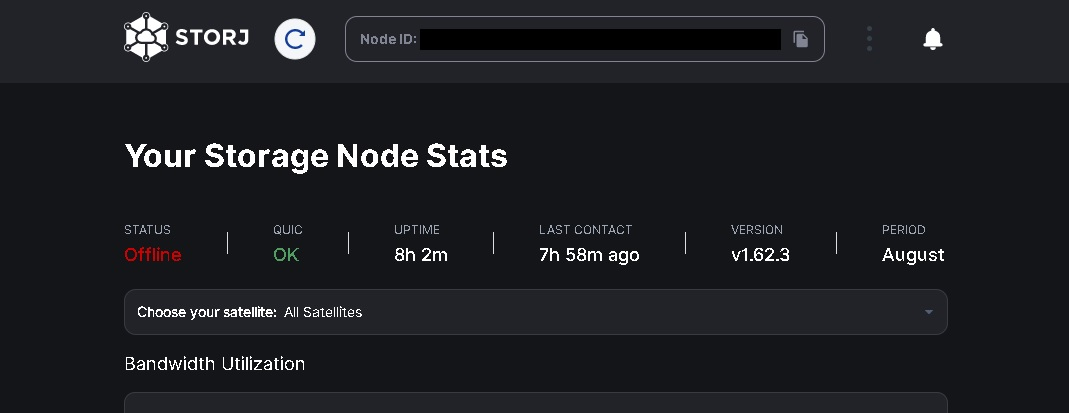Open the notifications bell
1069x413 pixels.
[x=932, y=39]
